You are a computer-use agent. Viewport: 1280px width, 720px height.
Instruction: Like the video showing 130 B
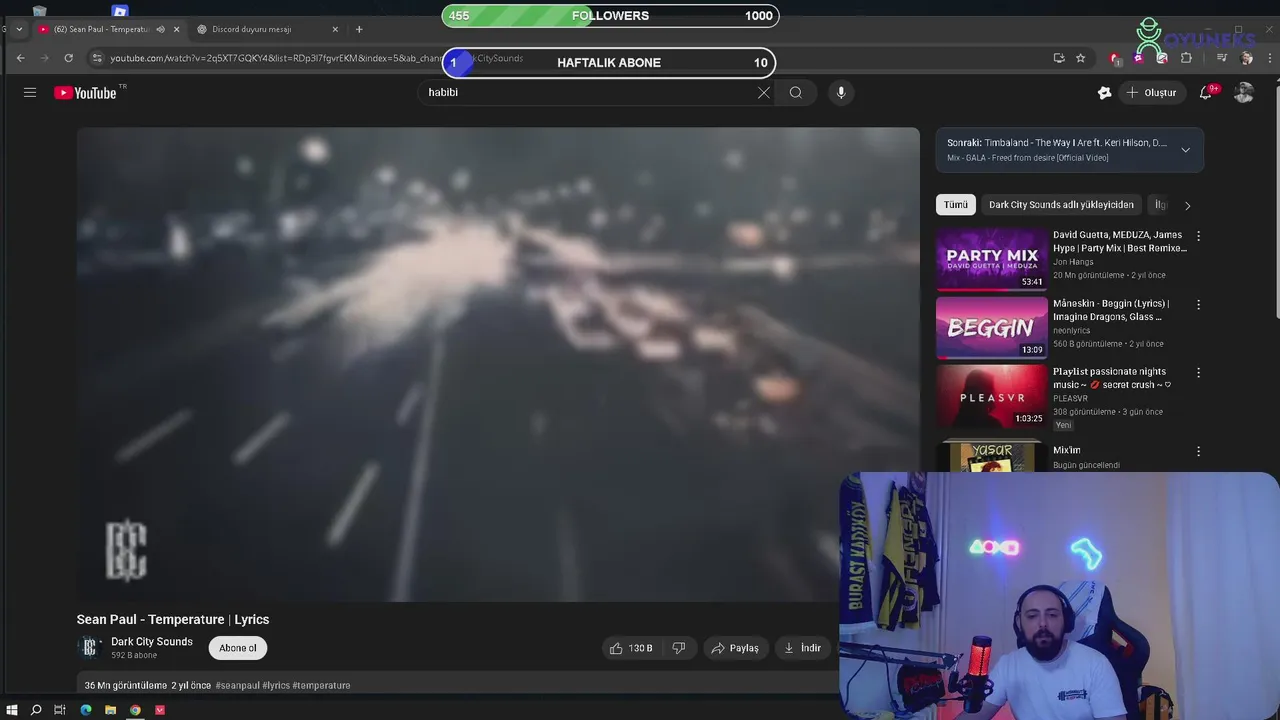(x=631, y=648)
